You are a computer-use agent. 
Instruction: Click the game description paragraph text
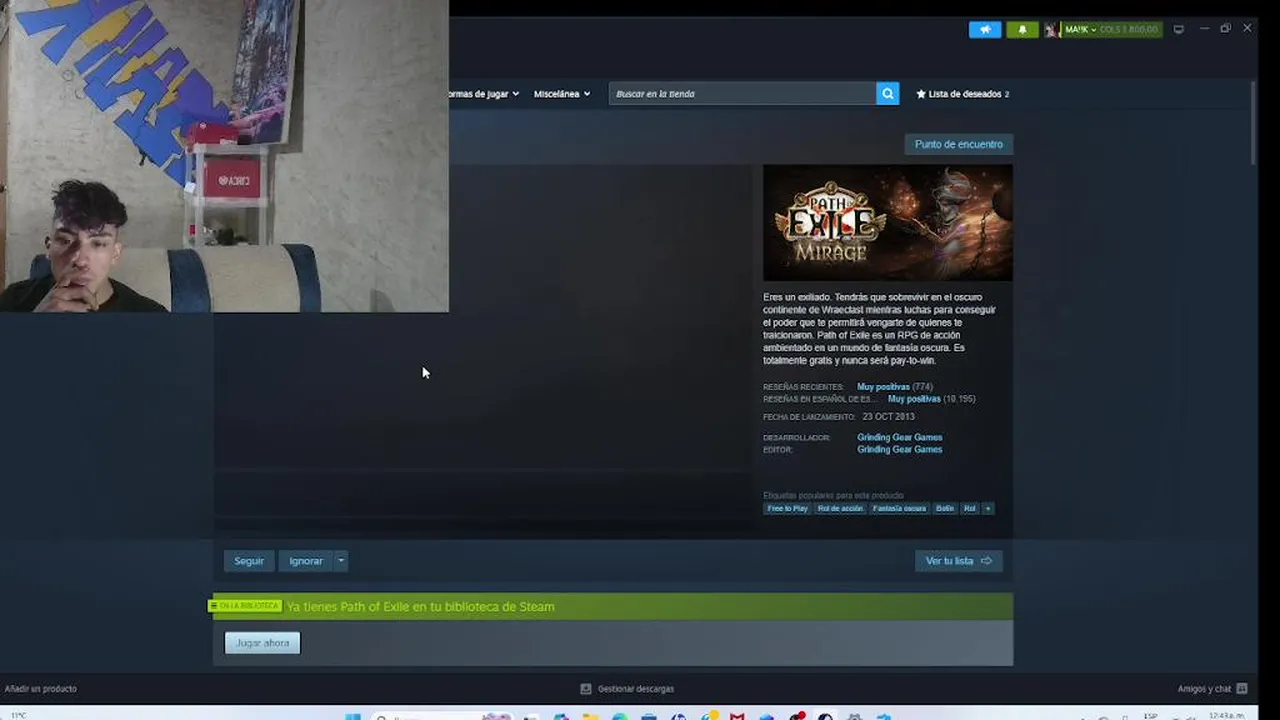[x=880, y=329]
